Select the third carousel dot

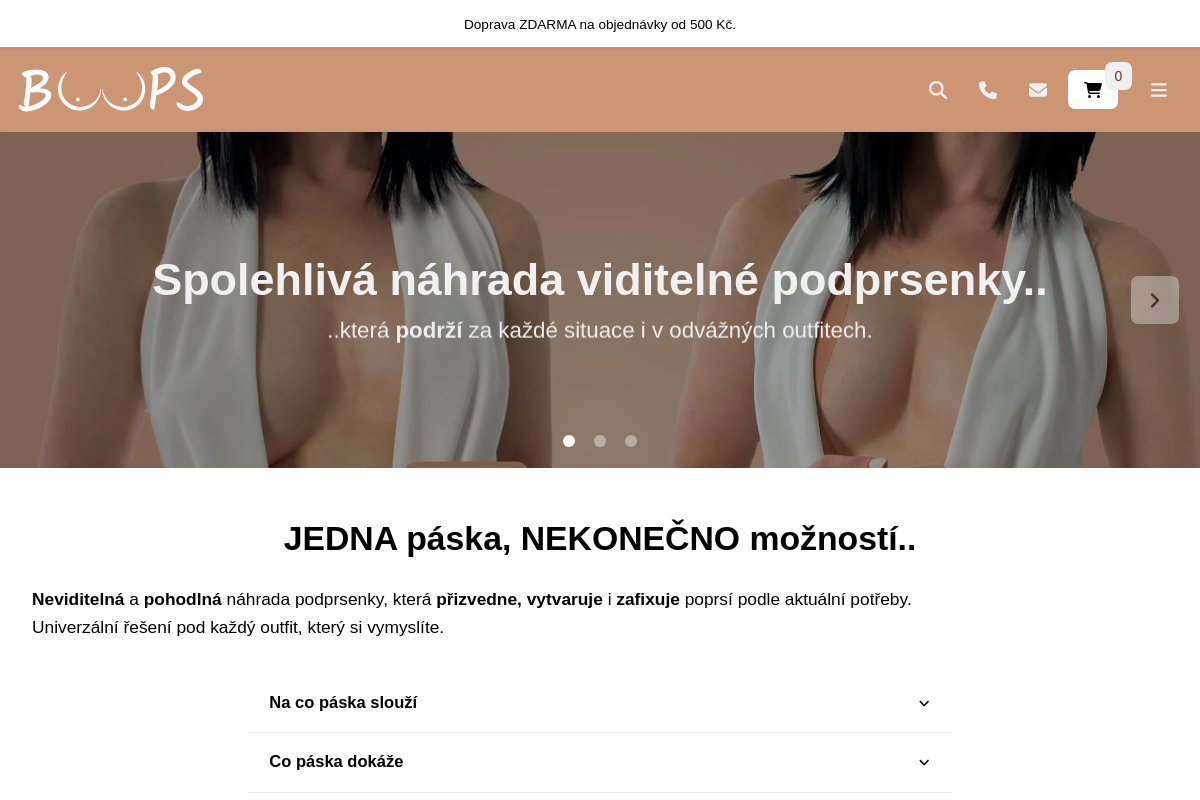[631, 441]
